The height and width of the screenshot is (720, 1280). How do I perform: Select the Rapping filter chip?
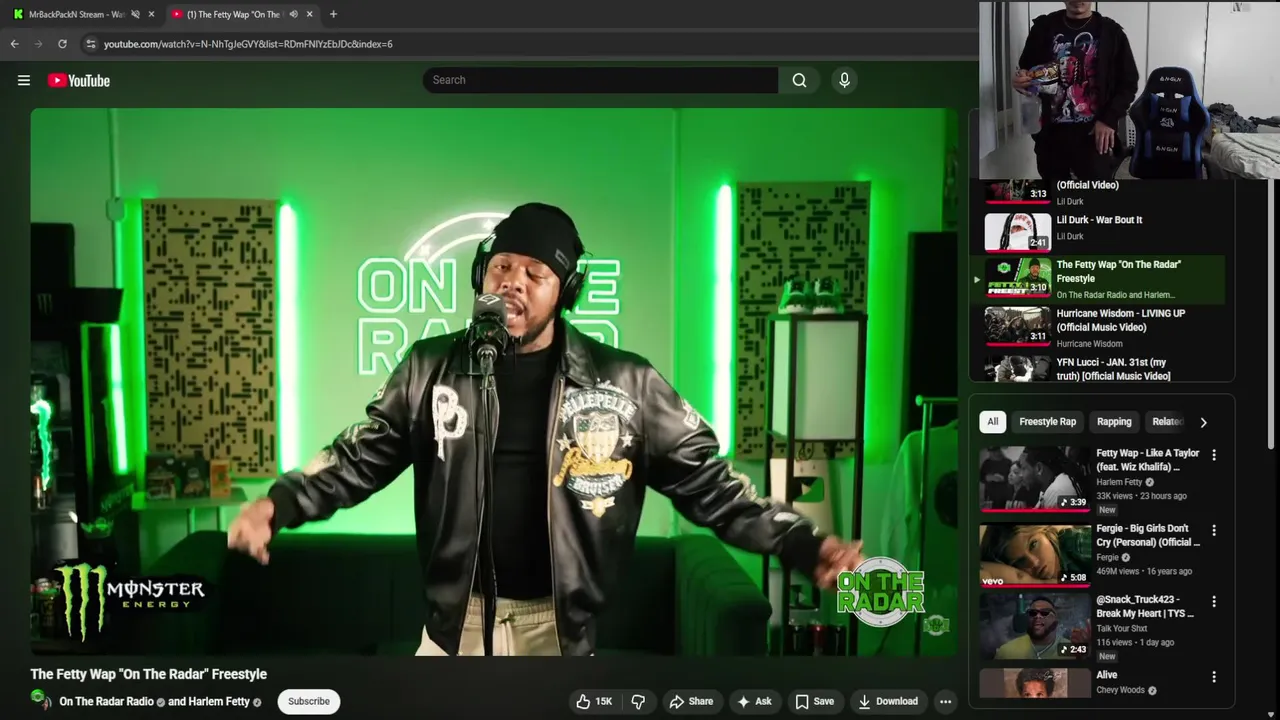pos(1114,421)
